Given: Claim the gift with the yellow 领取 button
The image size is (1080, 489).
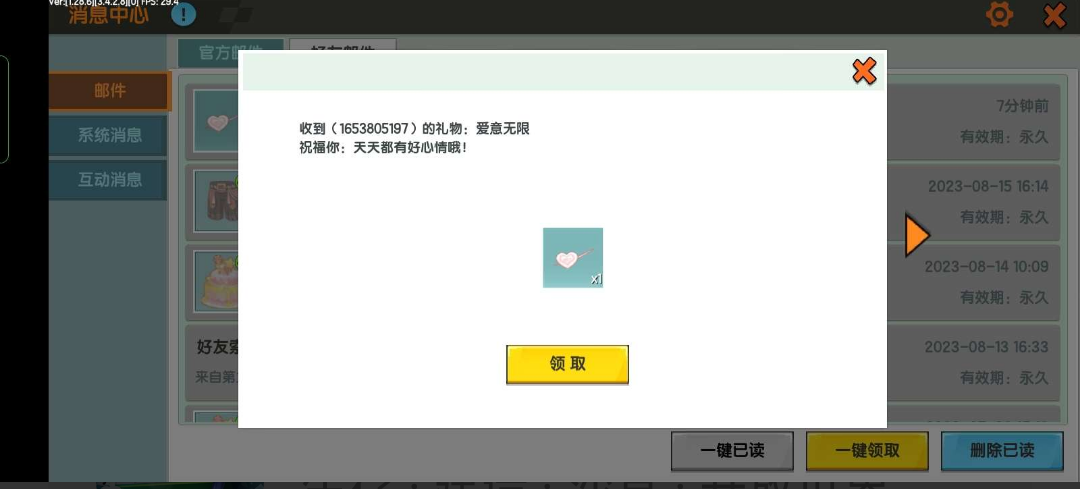Looking at the screenshot, I should click(567, 364).
